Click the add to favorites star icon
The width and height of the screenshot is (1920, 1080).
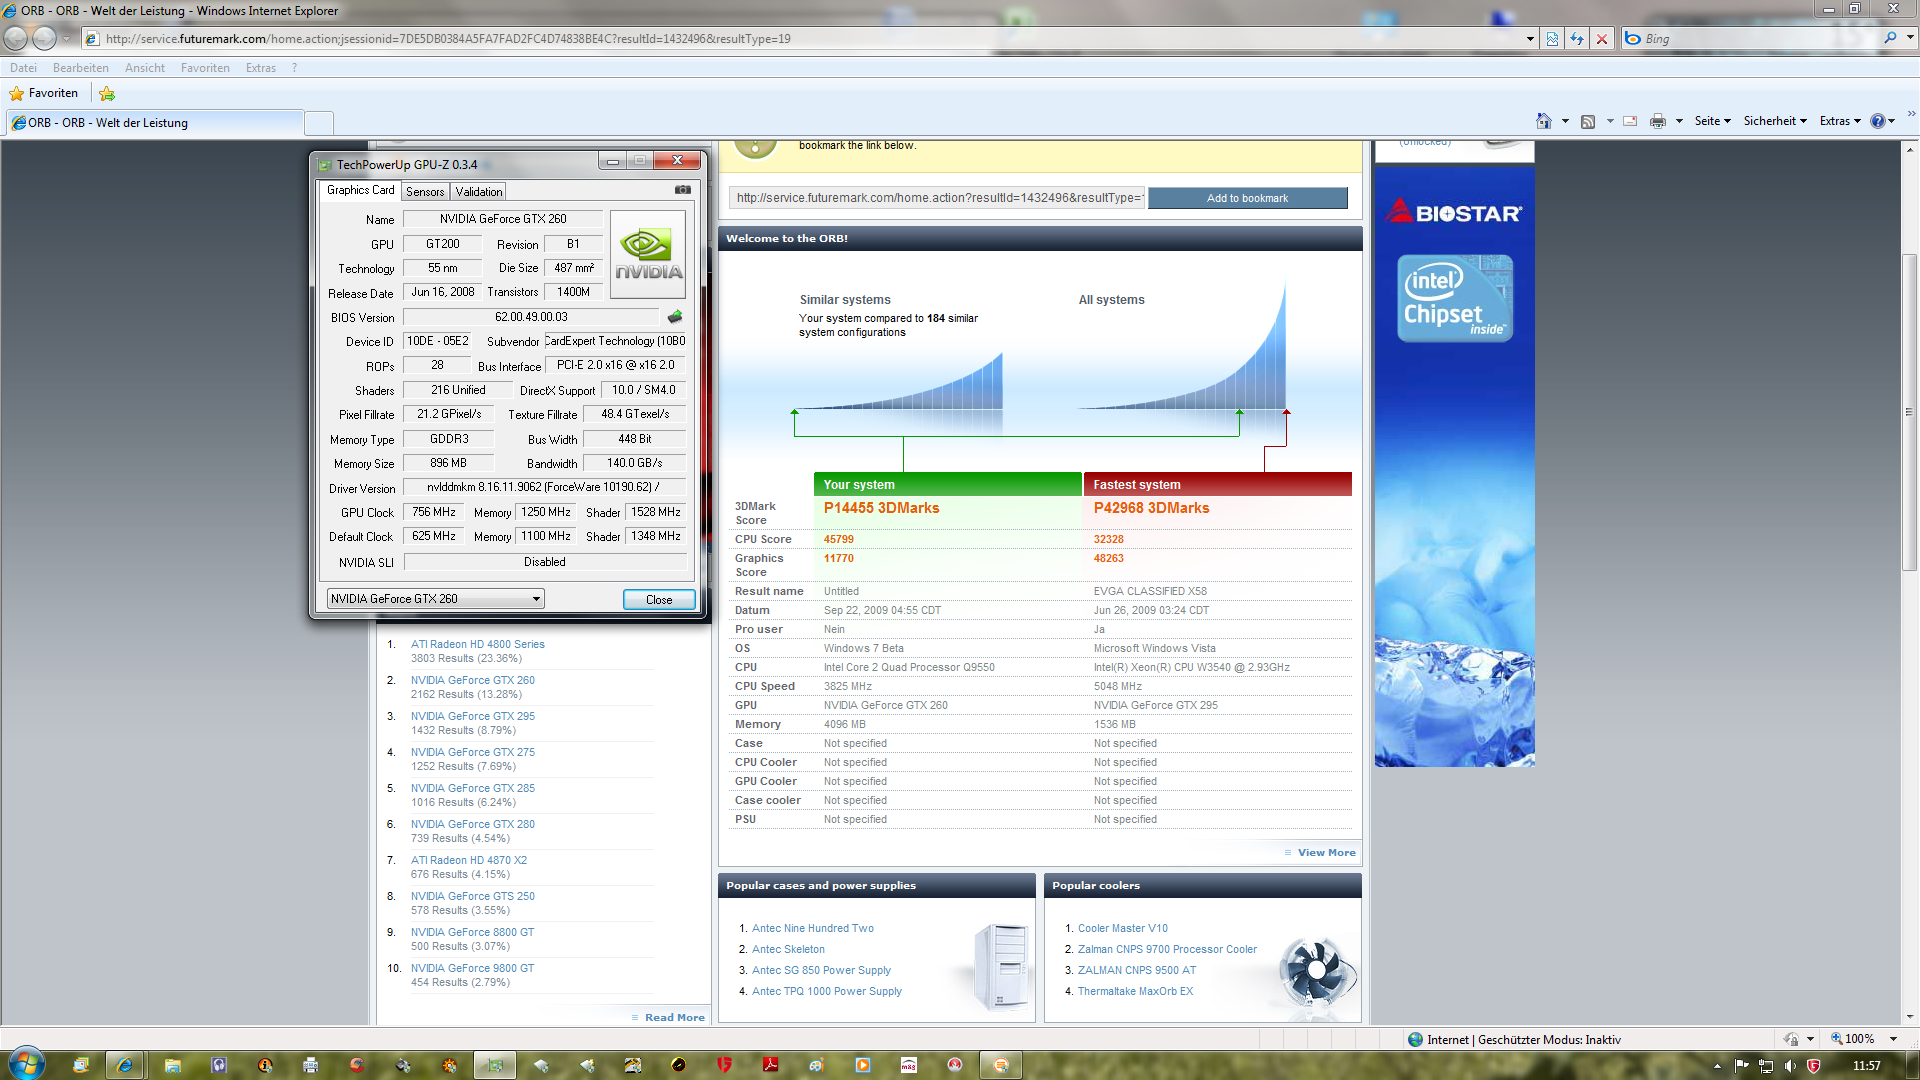(107, 93)
